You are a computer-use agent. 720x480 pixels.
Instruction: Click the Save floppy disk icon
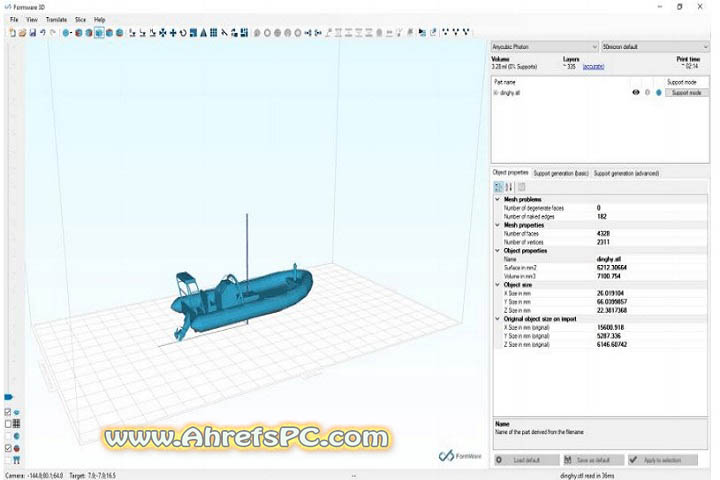33,33
